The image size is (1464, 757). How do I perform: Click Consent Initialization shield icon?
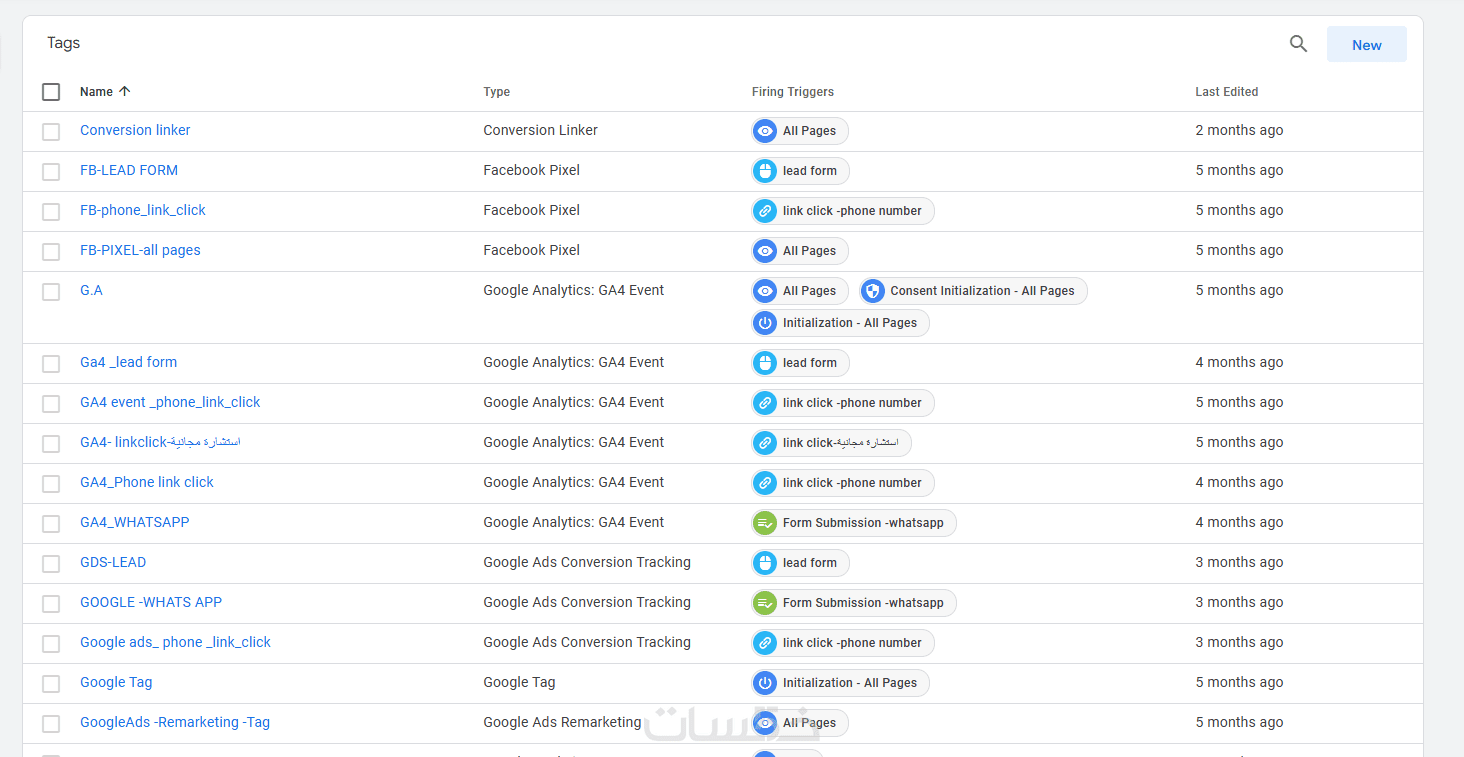[x=873, y=291]
